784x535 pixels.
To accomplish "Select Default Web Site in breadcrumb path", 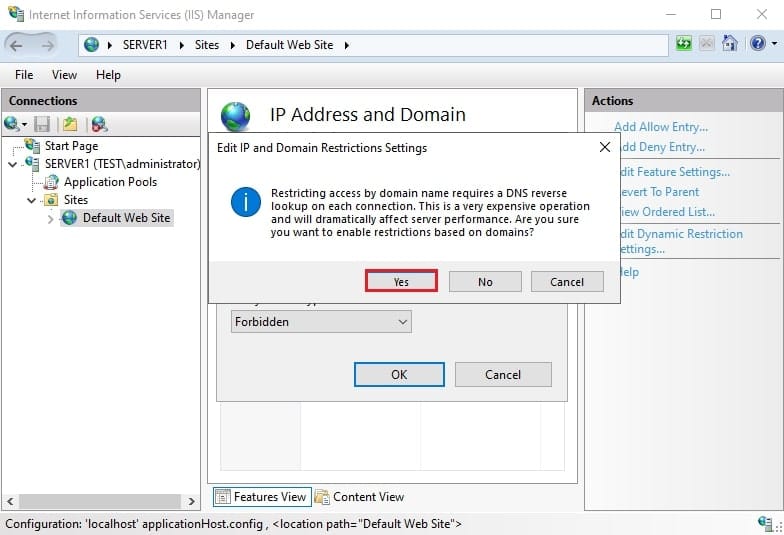I will click(x=289, y=45).
